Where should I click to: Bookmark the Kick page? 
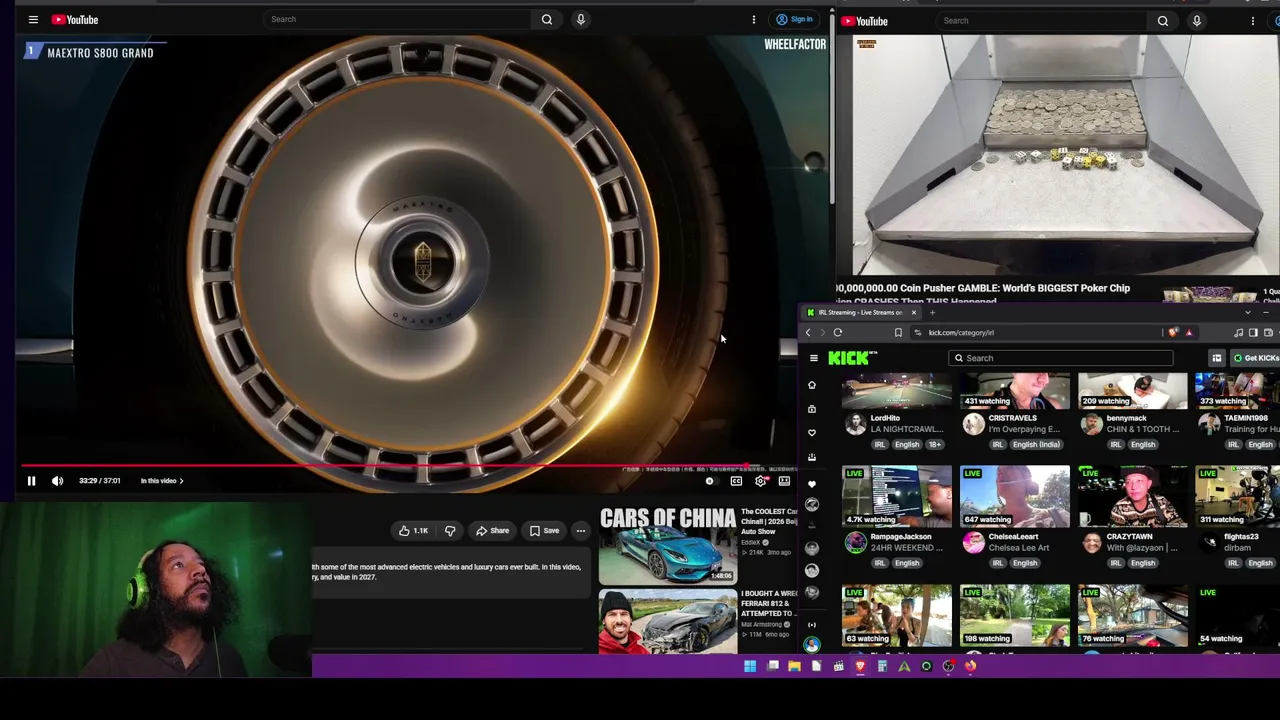point(898,333)
